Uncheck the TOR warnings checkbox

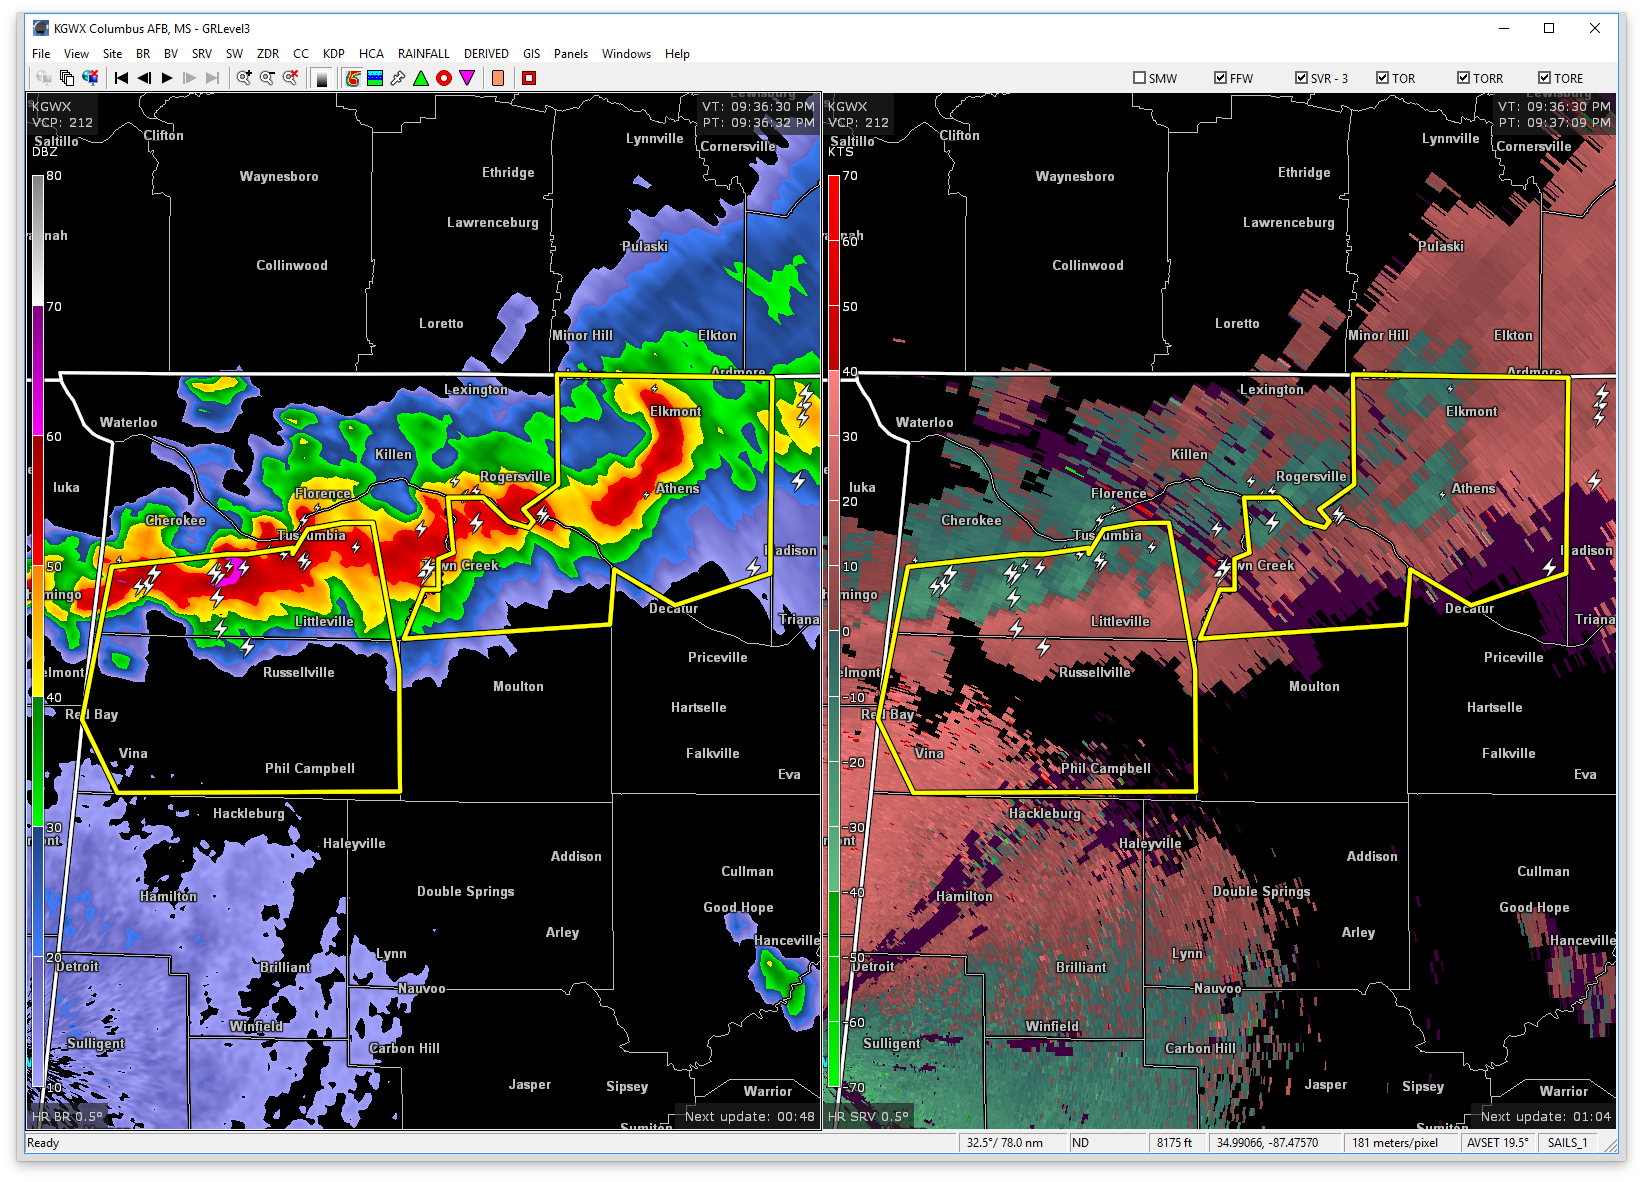coord(1382,78)
